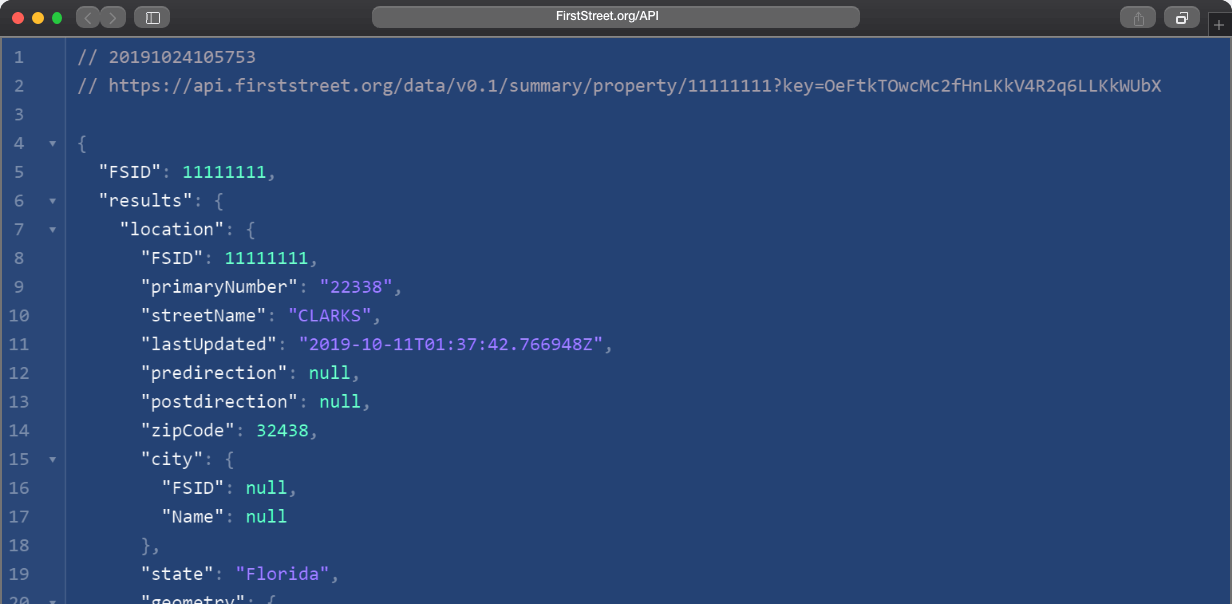Image resolution: width=1232 pixels, height=604 pixels.
Task: Collapse the root JSON object on line 4
Action: 52,144
